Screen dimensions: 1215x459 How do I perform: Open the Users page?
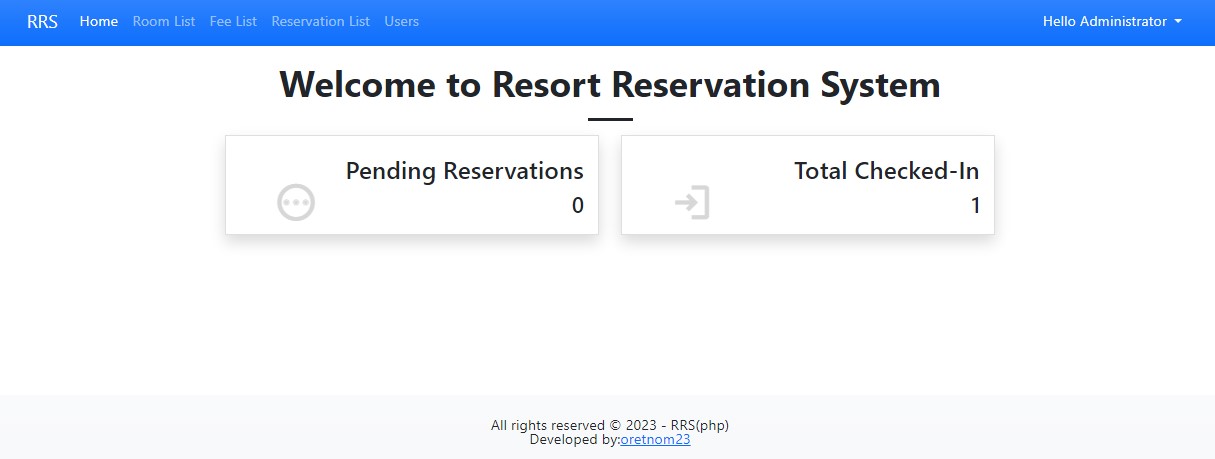click(x=402, y=21)
